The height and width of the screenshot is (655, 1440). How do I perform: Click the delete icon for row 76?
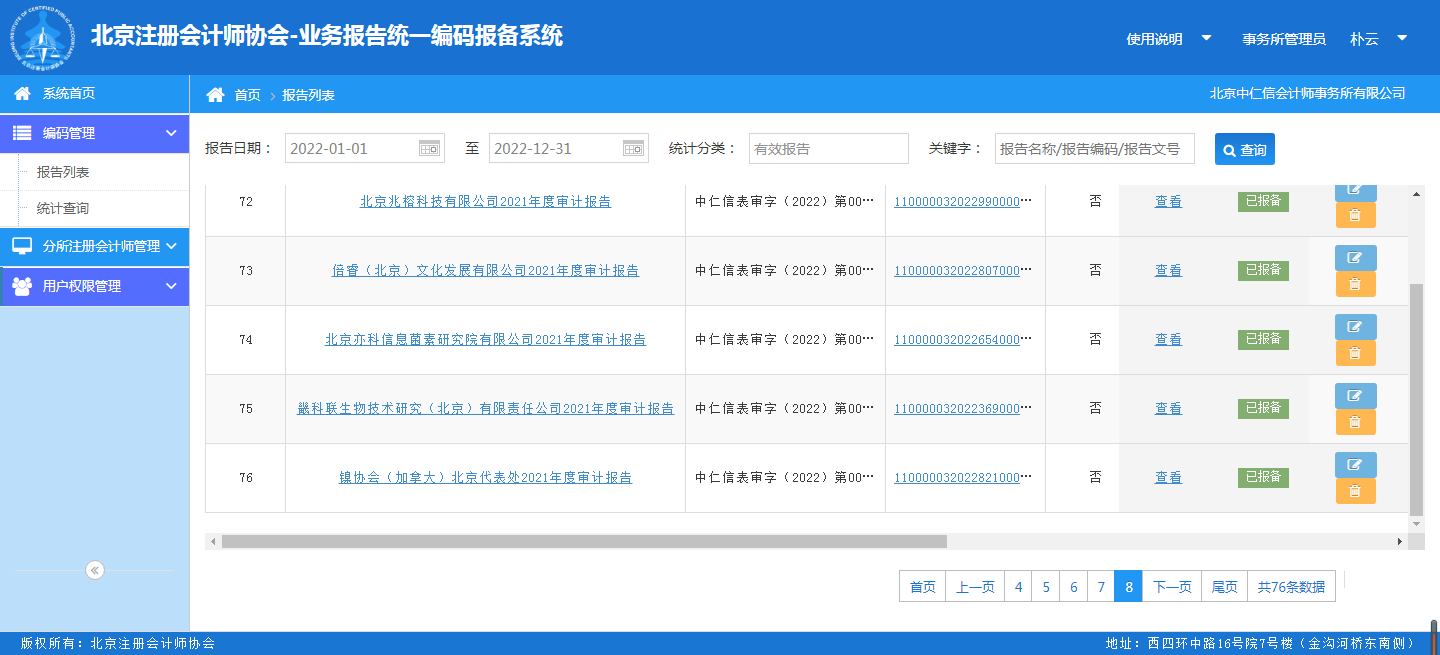(x=1355, y=491)
